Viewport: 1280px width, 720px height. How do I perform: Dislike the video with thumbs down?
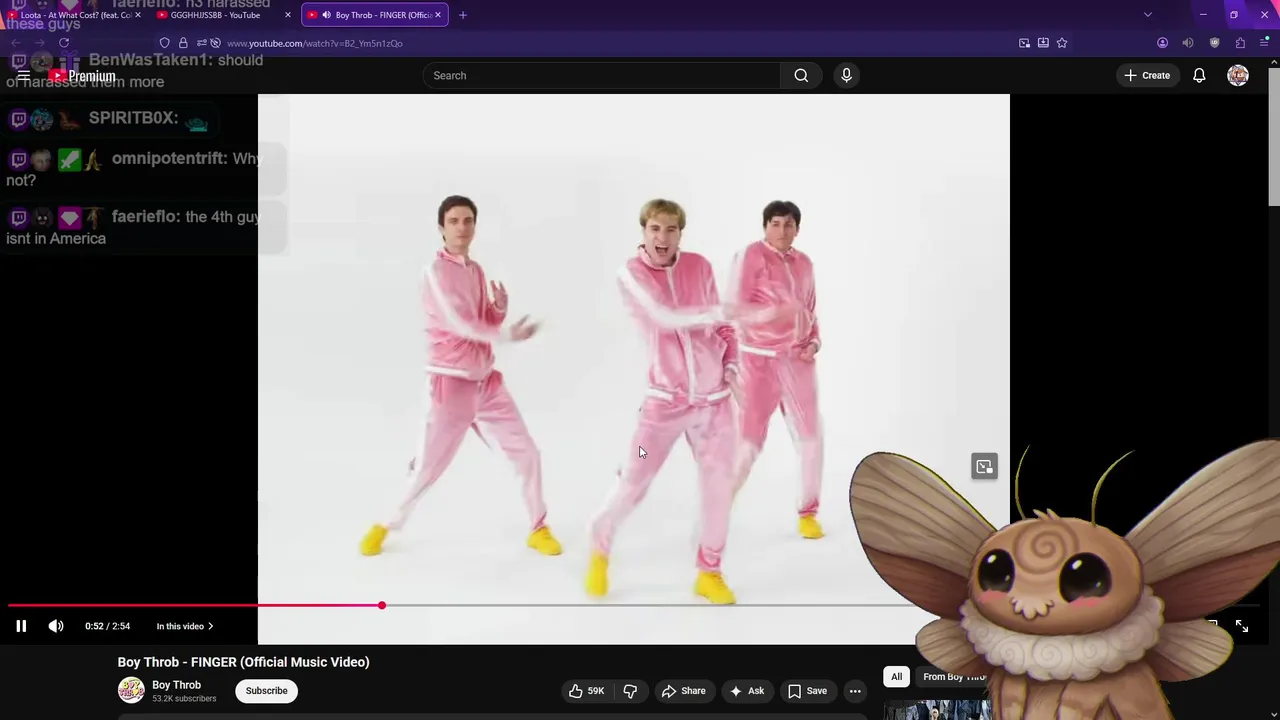[630, 691]
